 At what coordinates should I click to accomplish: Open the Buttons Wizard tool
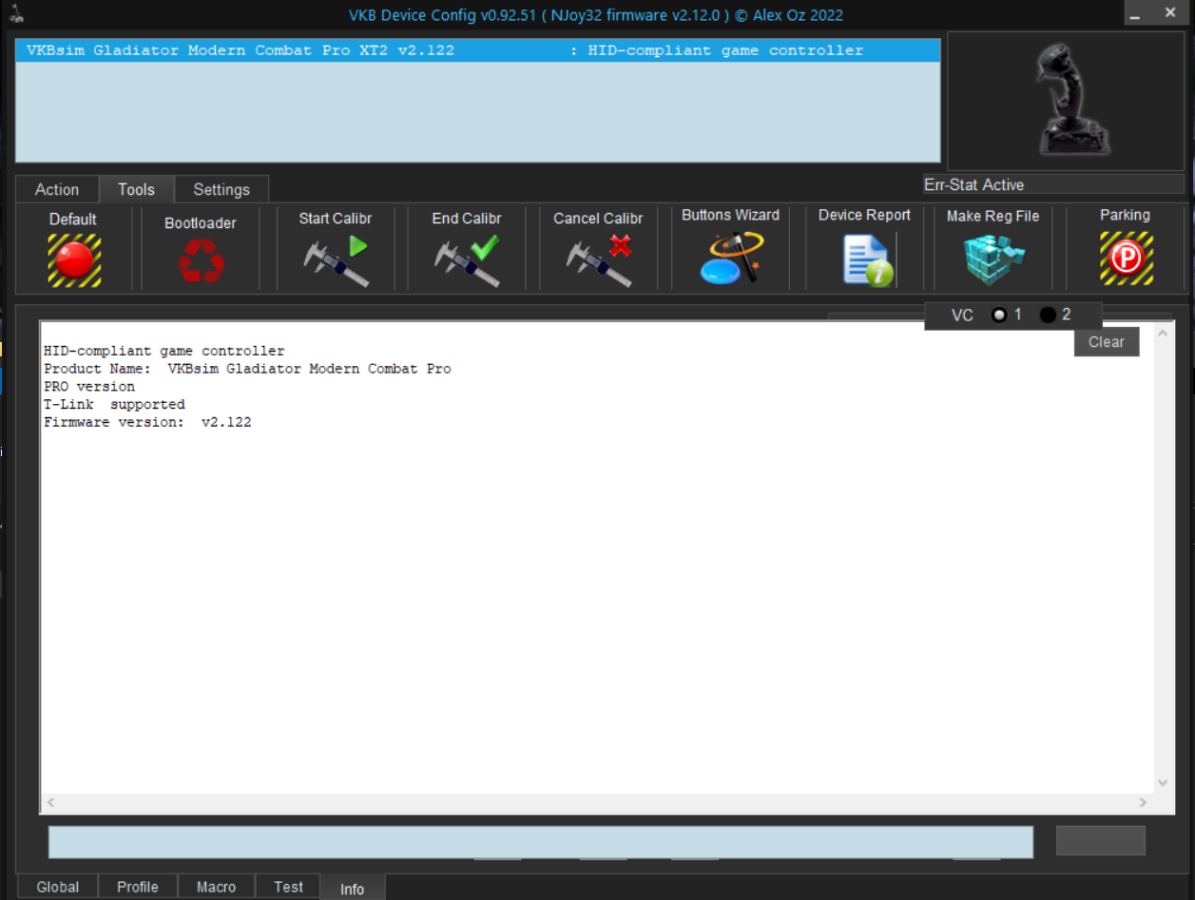(730, 259)
